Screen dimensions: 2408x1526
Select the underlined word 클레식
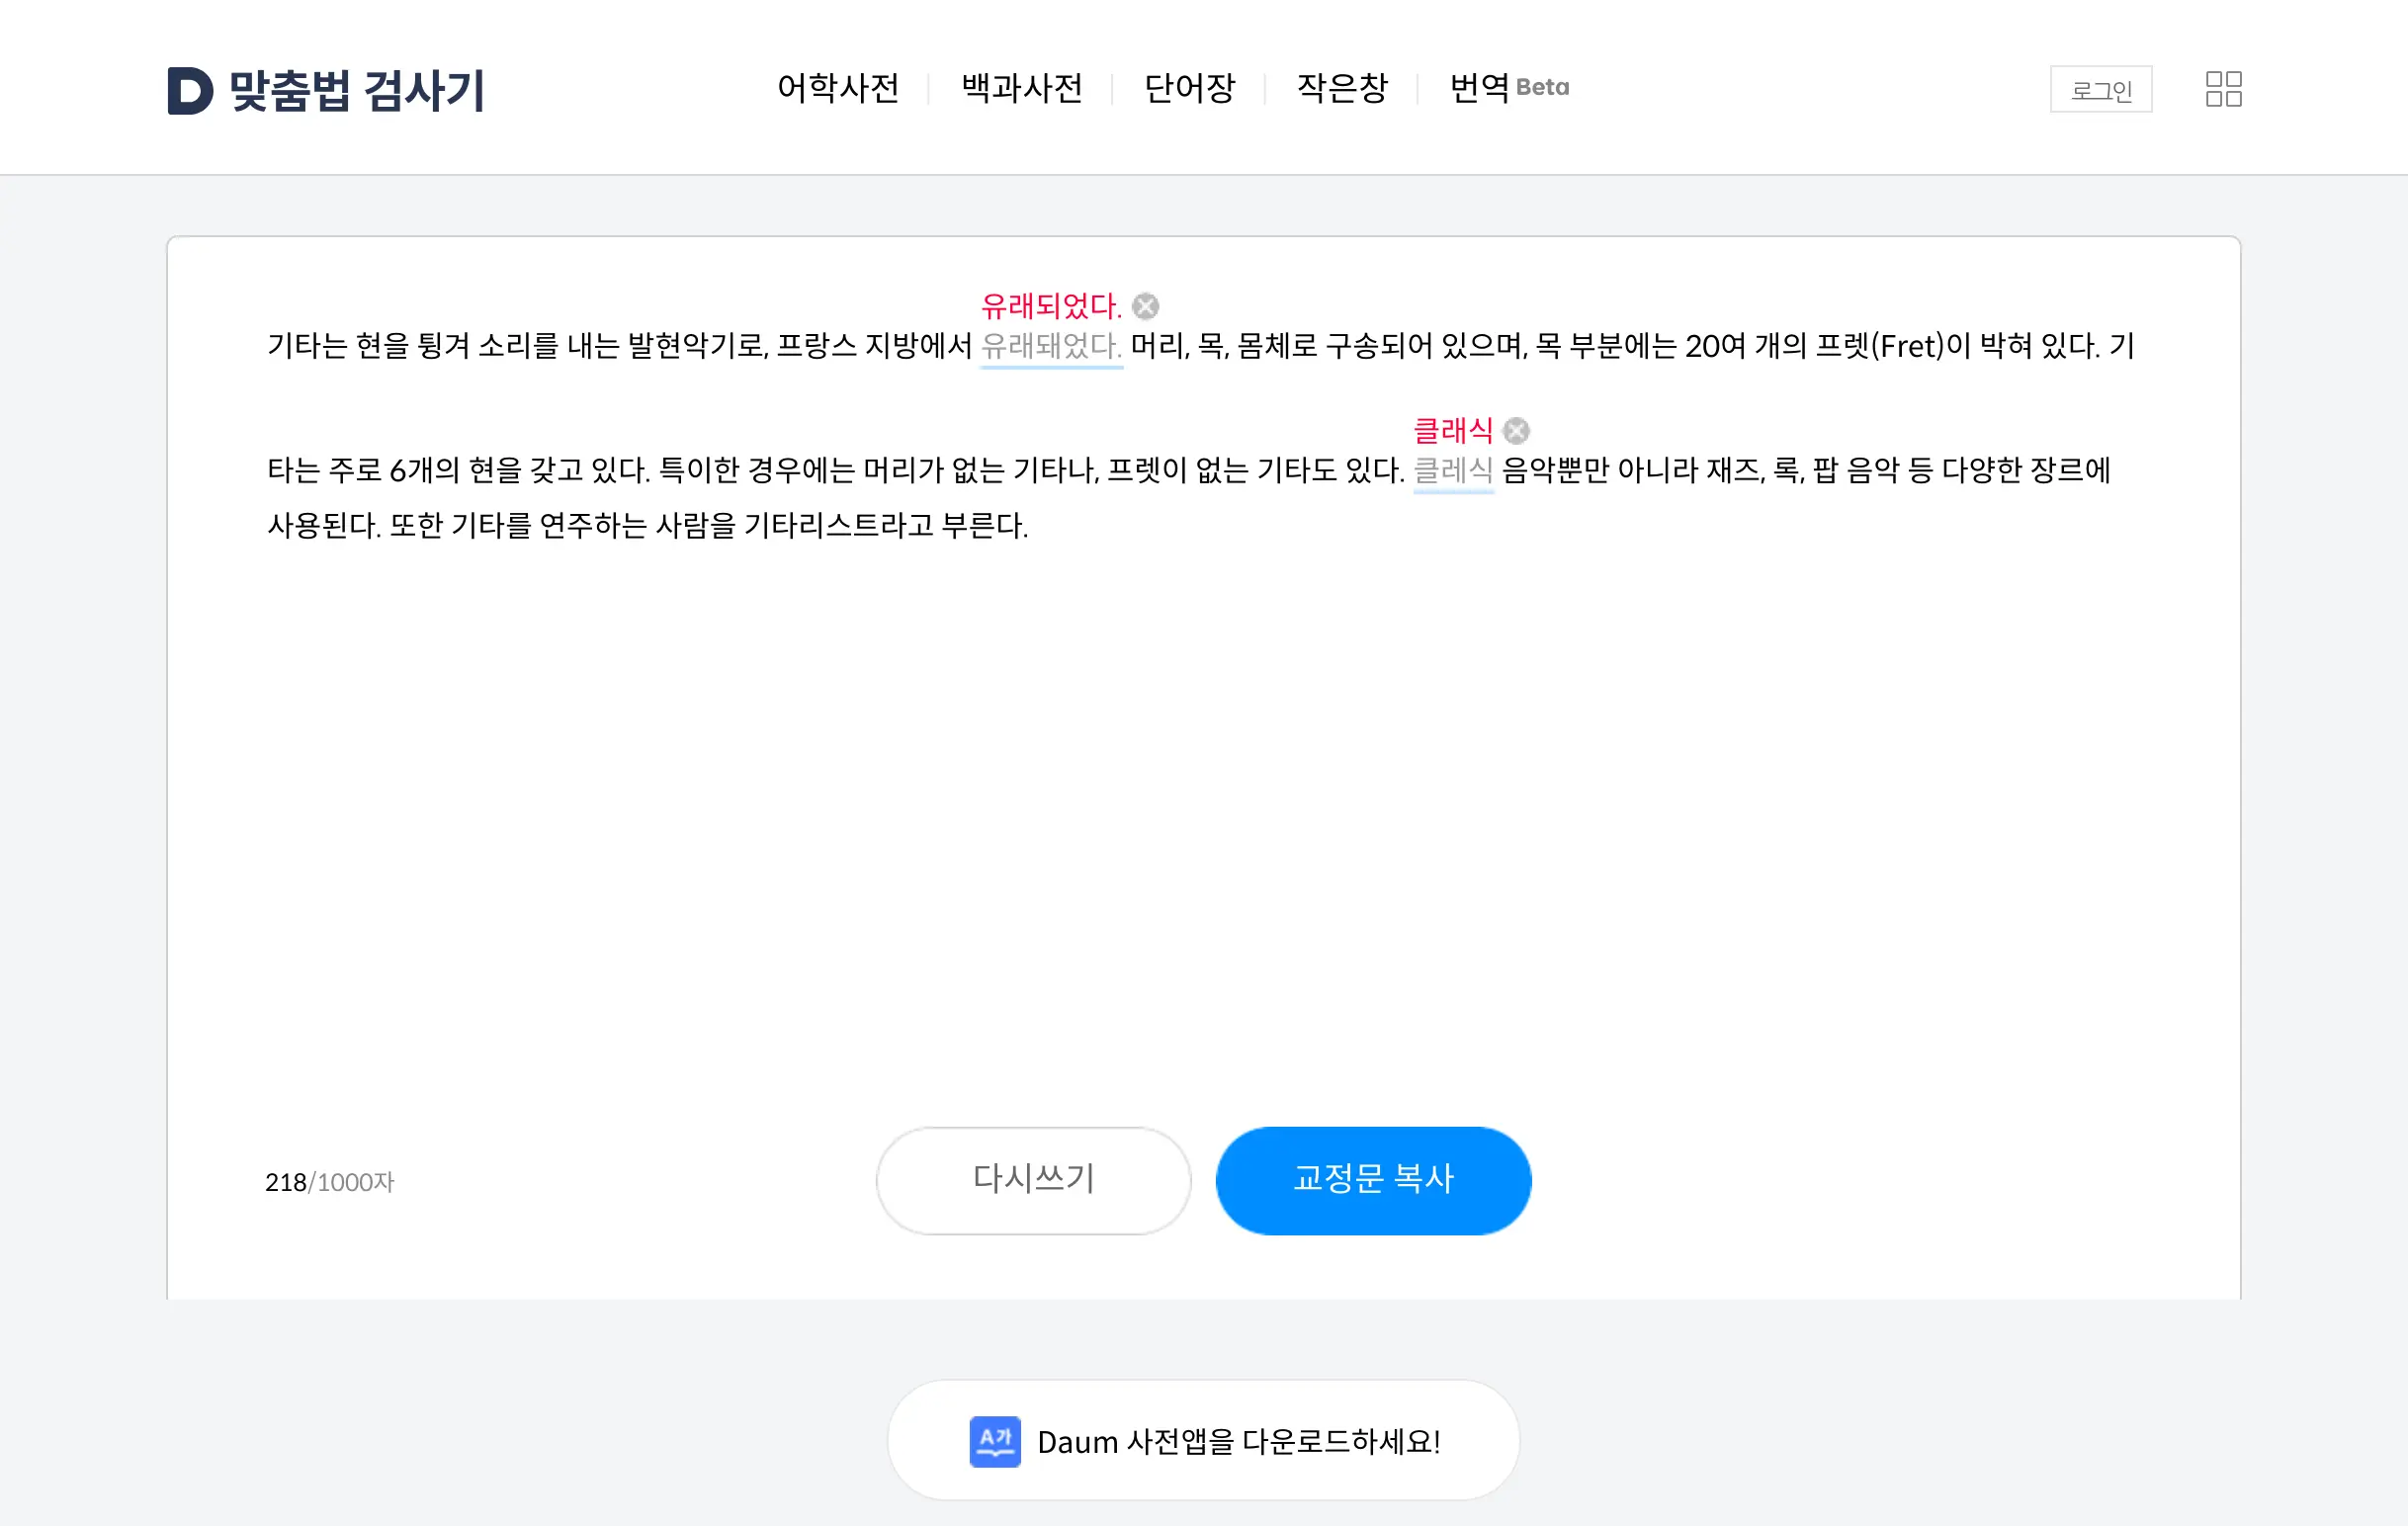pos(1453,470)
